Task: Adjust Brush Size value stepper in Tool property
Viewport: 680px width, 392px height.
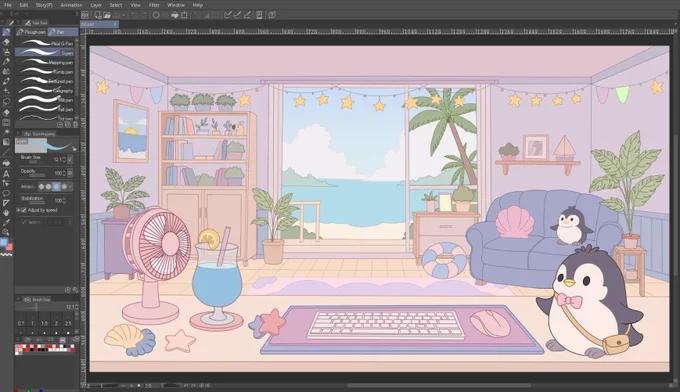Action: tap(65, 160)
